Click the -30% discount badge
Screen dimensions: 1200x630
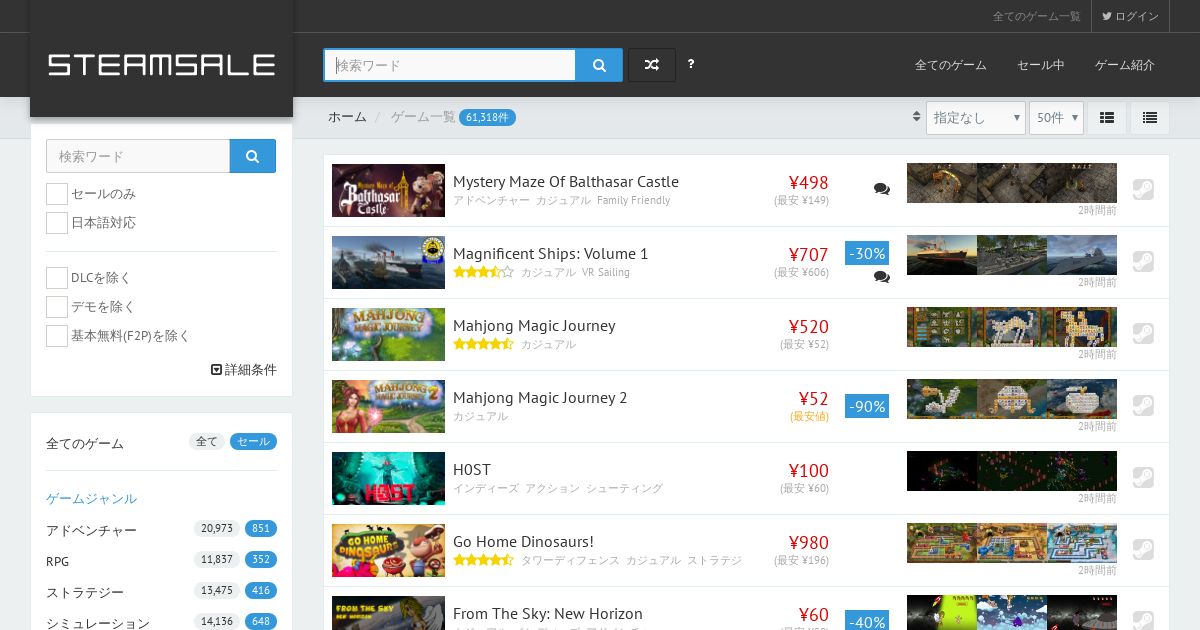[867, 253]
